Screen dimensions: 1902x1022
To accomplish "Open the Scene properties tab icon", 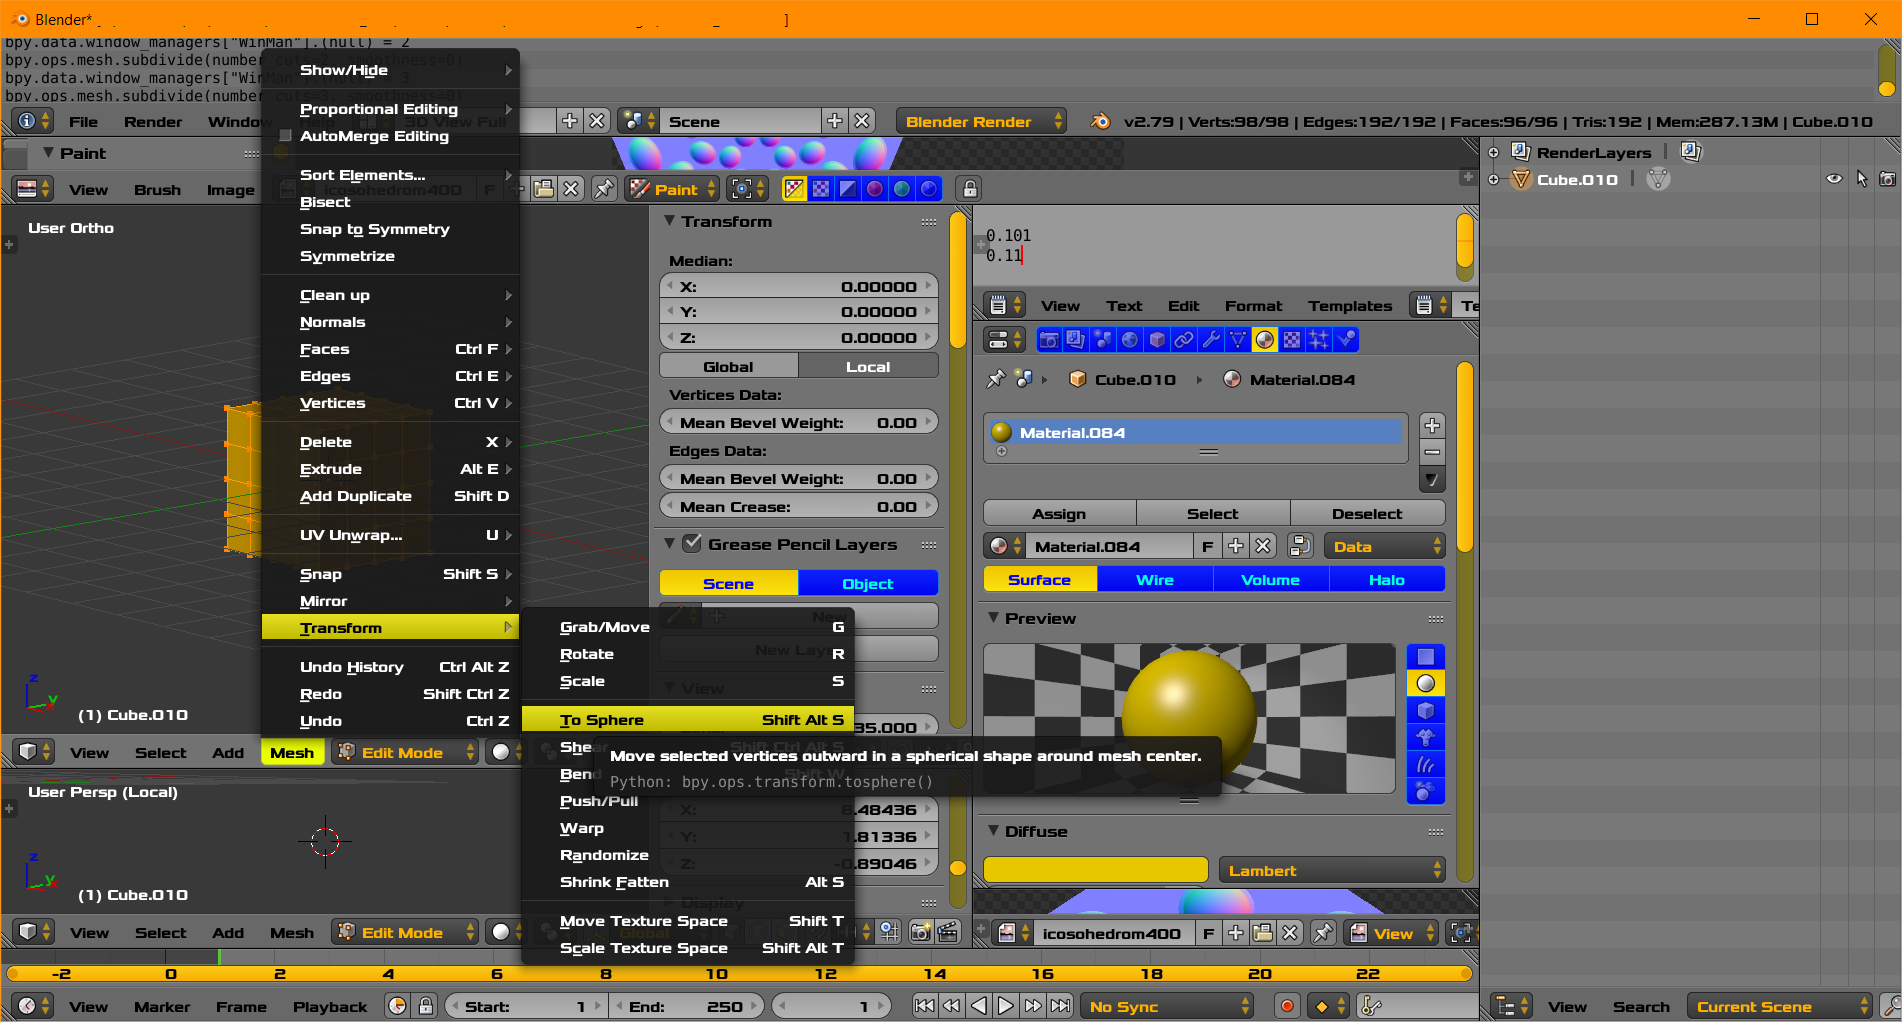I will pyautogui.click(x=1103, y=340).
